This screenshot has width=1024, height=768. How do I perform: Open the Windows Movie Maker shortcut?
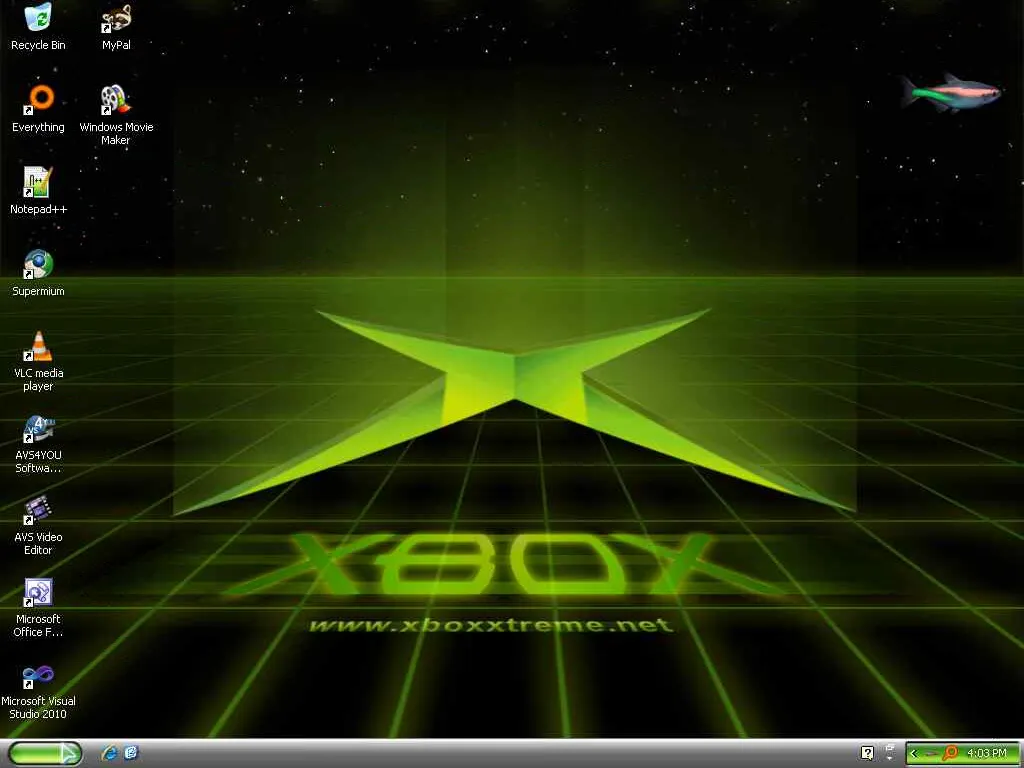coord(116,114)
